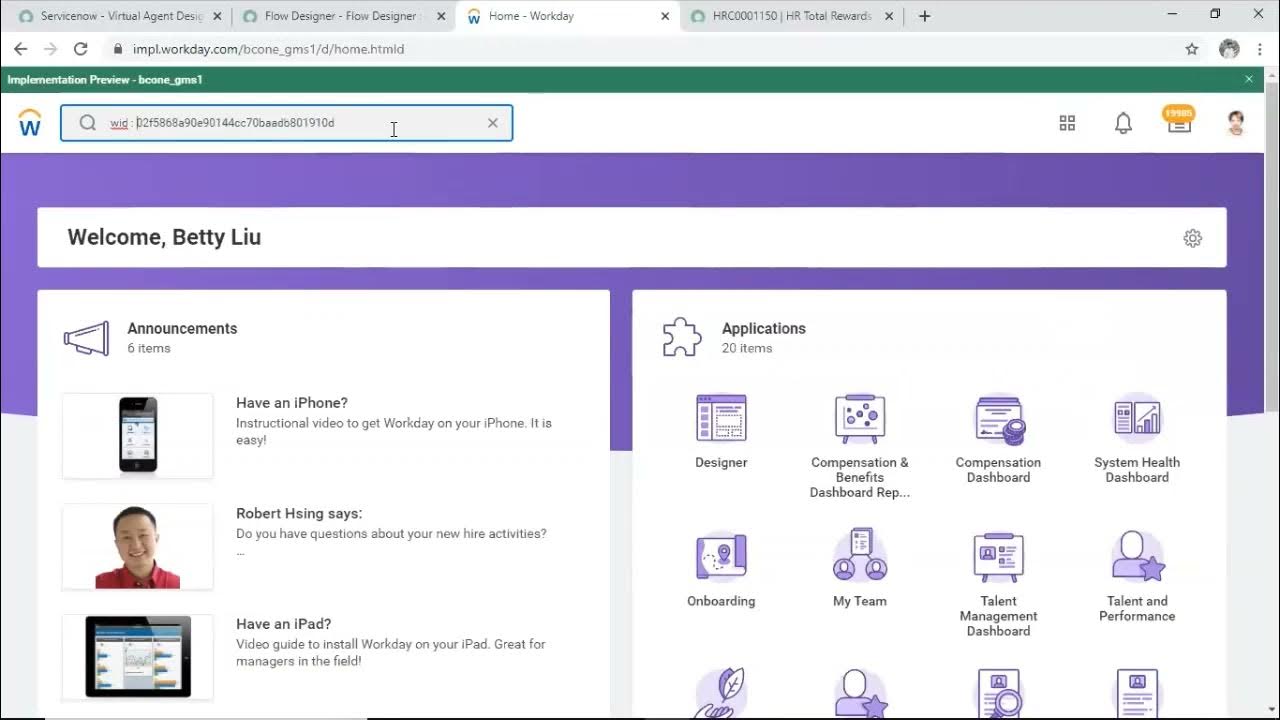Open the inbox icon with 19985 badge
The height and width of the screenshot is (720, 1280).
[x=1179, y=120]
